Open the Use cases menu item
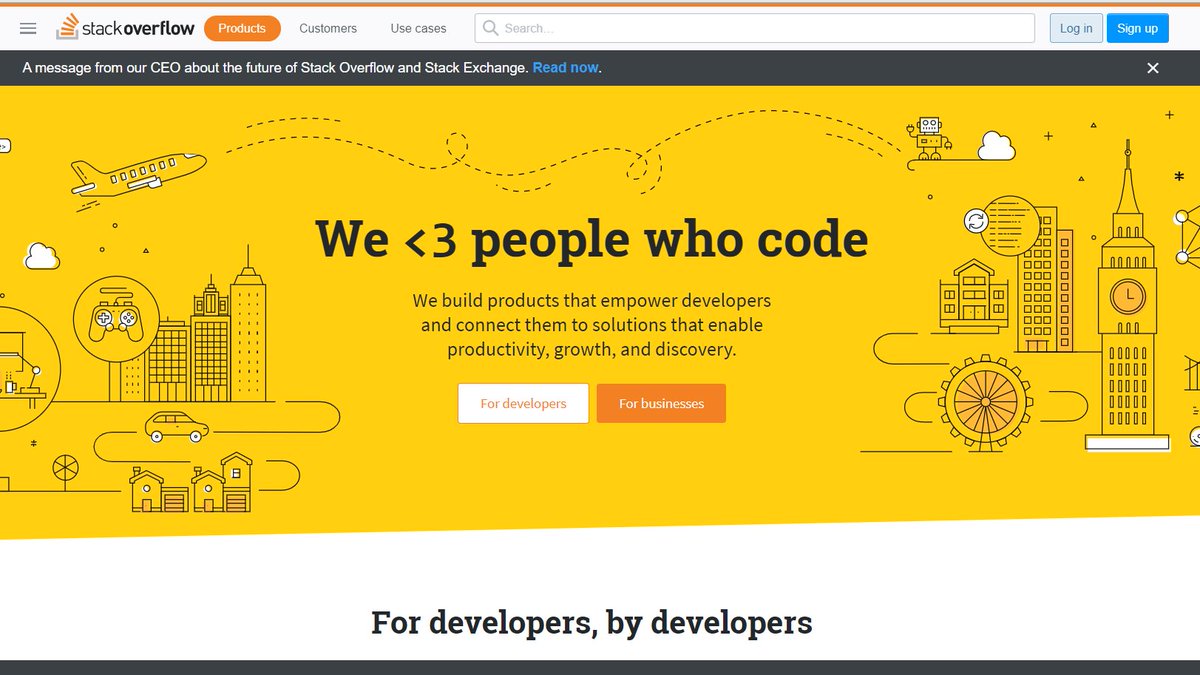 tap(418, 28)
